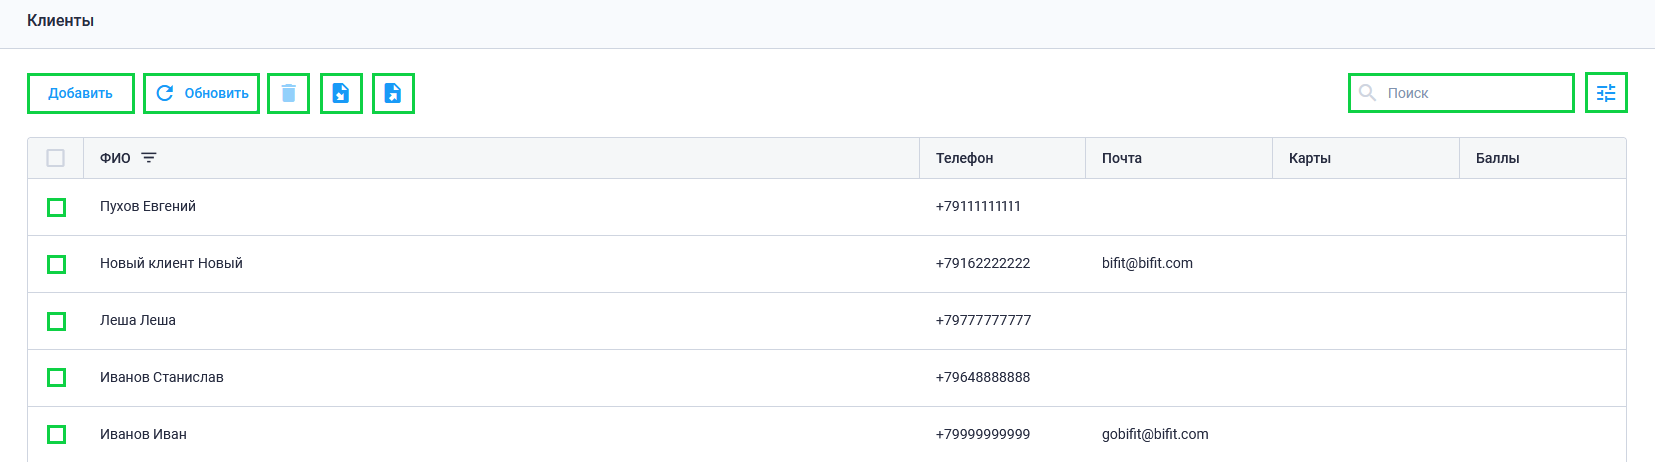Image resolution: width=1655 pixels, height=462 pixels.
Task: Click the magnifier icon in search box
Action: 1367,93
